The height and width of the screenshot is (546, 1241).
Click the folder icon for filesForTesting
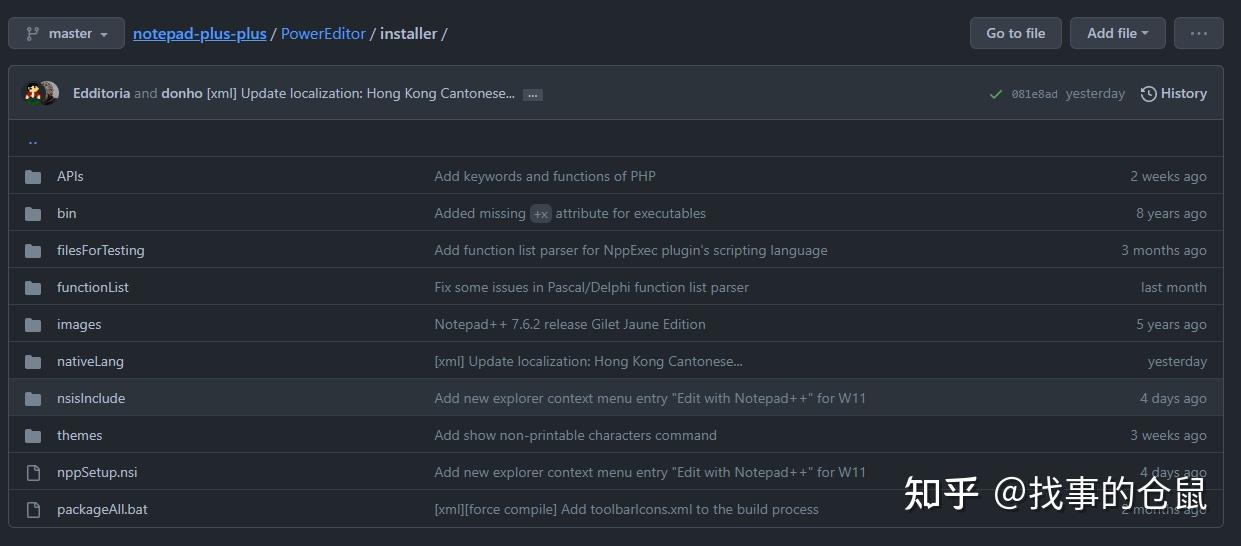point(33,251)
